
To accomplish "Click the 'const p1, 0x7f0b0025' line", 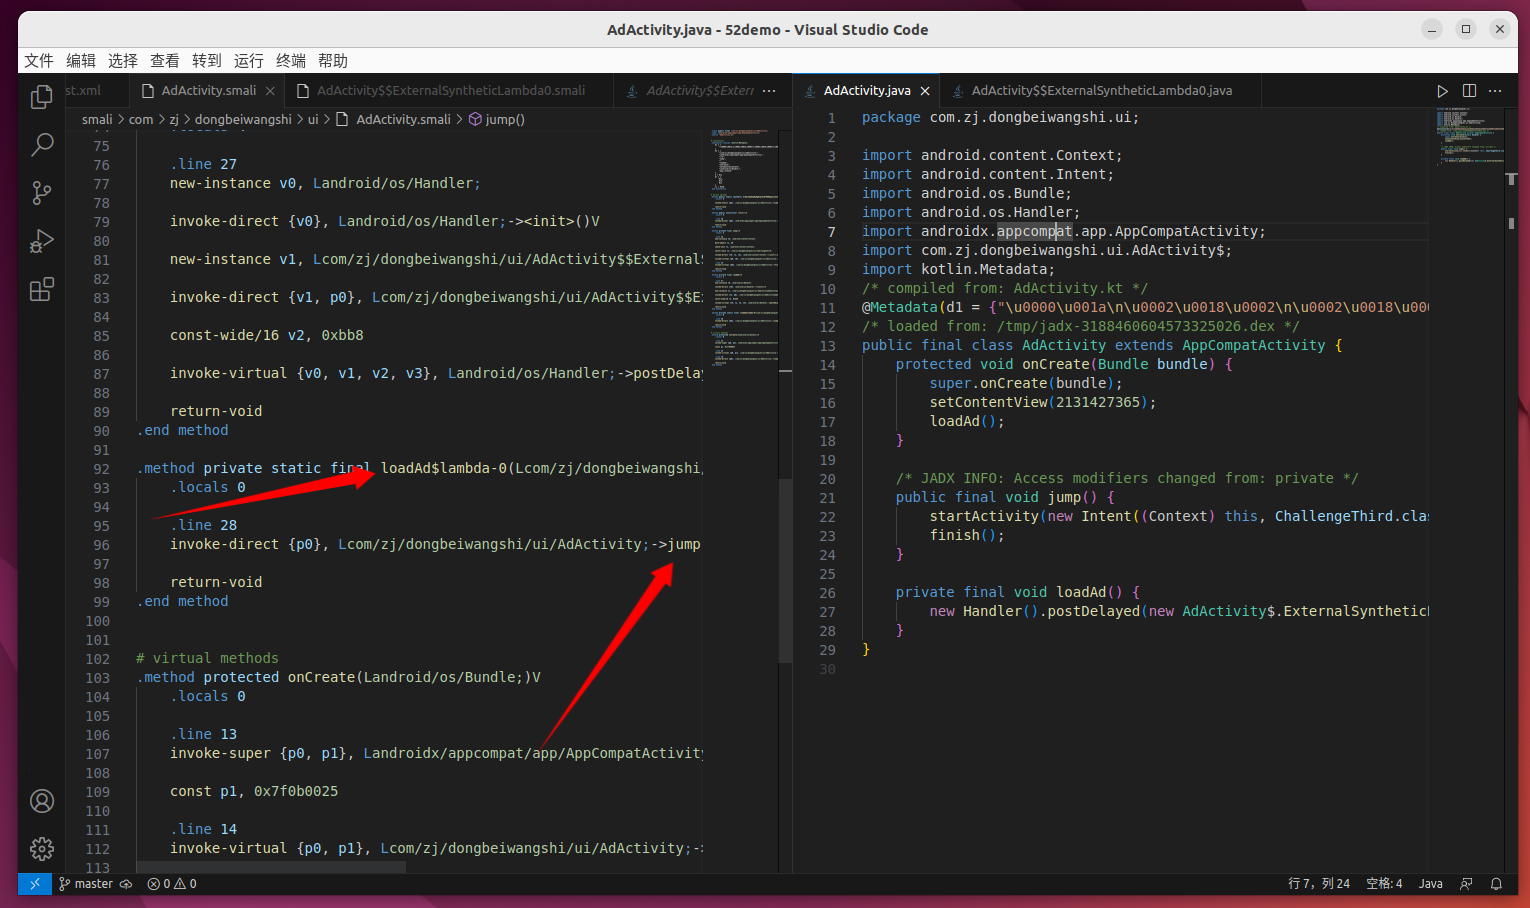I will click(x=254, y=792).
